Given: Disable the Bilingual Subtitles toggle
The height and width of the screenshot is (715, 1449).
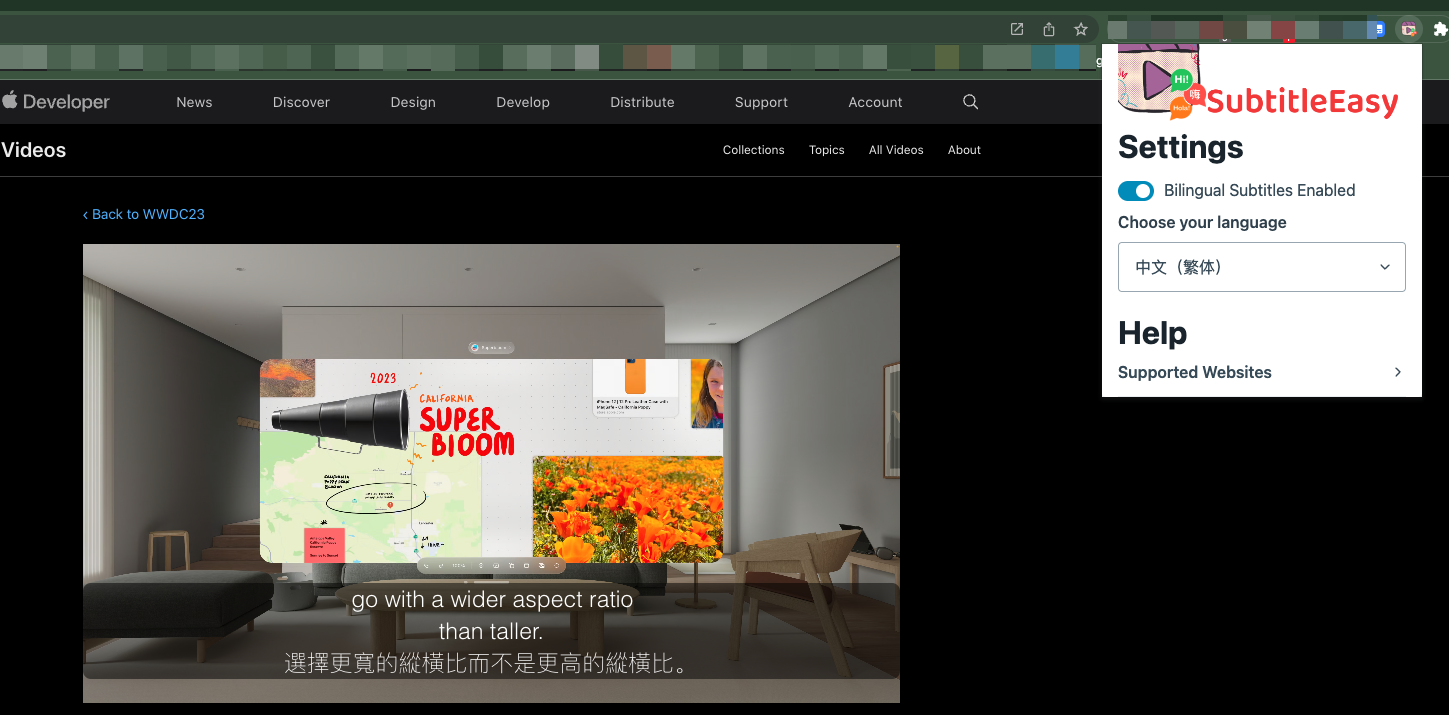Looking at the screenshot, I should (1135, 190).
